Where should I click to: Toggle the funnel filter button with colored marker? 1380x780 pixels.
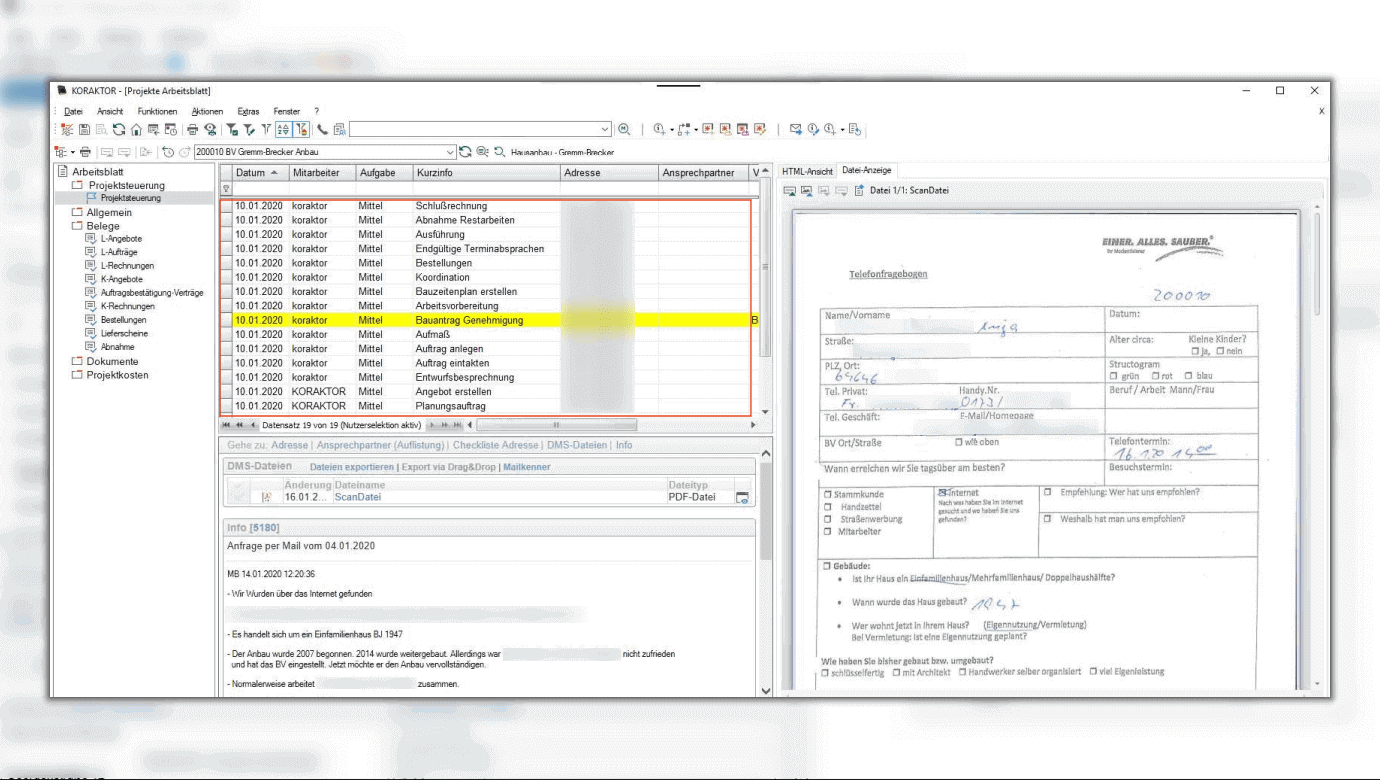(302, 129)
